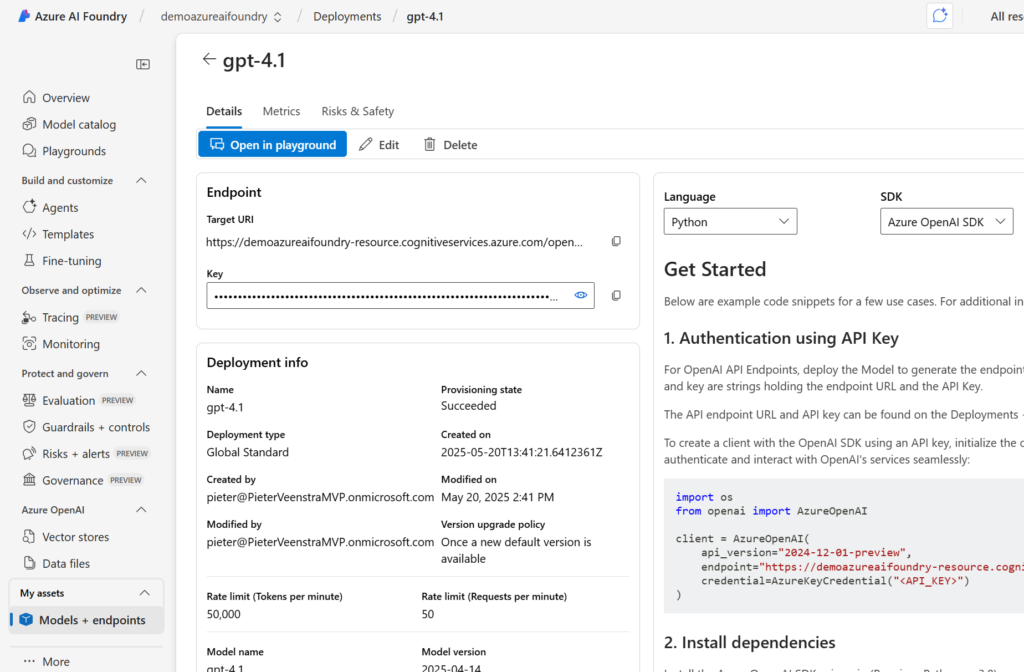Open the SDK dropdown showing Azure OpenAI SDK

point(946,221)
